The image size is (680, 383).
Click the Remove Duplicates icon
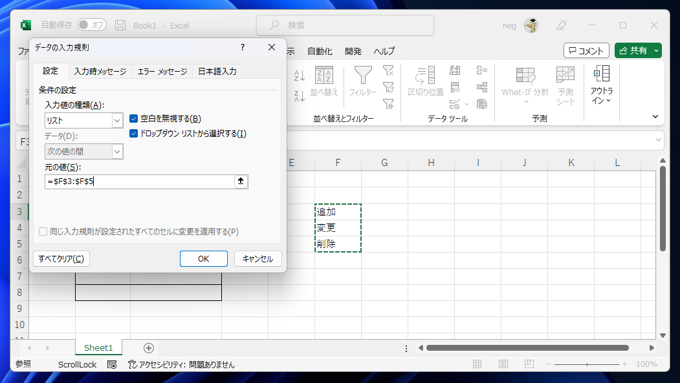(455, 87)
